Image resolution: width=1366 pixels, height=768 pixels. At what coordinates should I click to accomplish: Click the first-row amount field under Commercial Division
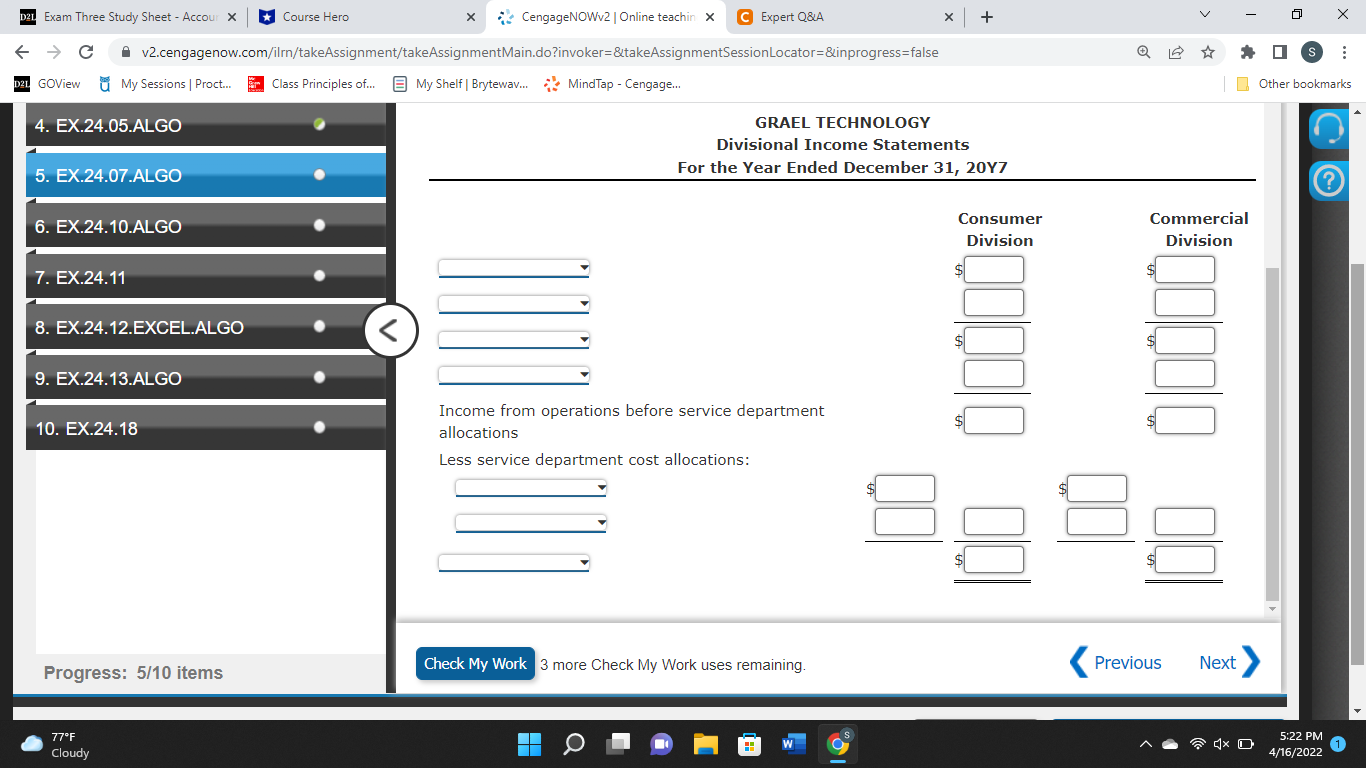click(x=1185, y=269)
